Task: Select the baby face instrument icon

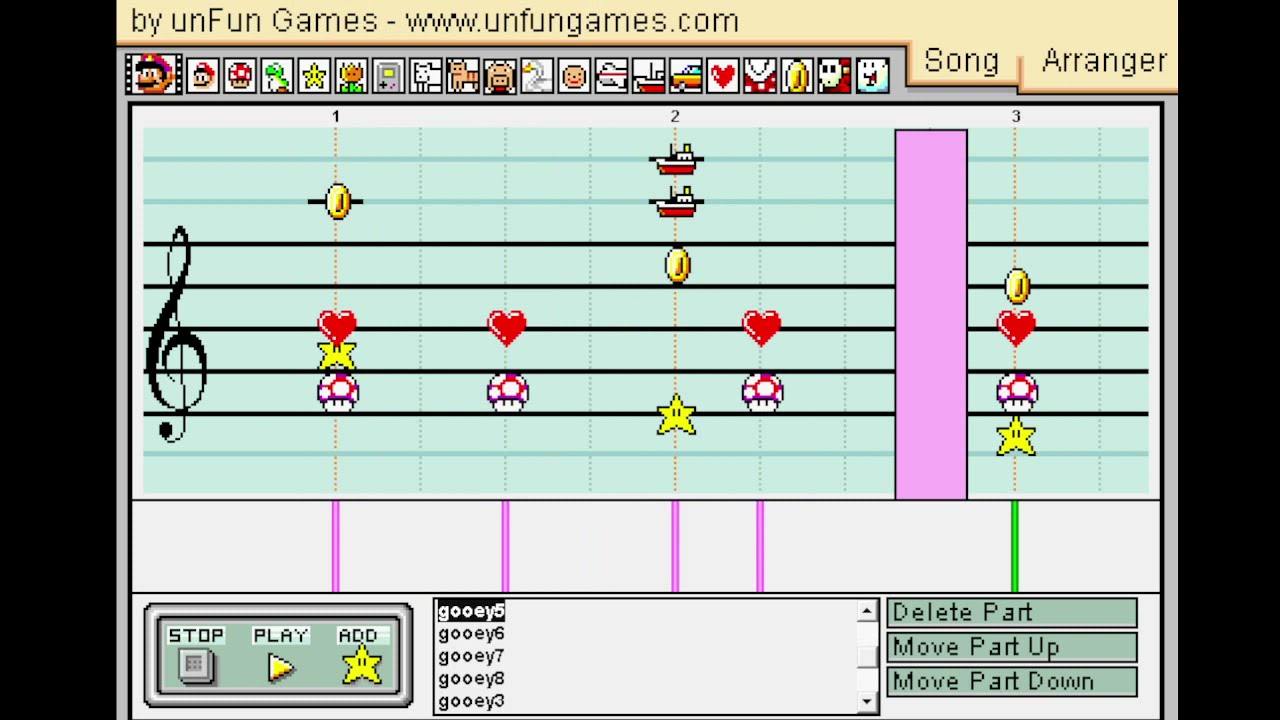Action: (575, 76)
